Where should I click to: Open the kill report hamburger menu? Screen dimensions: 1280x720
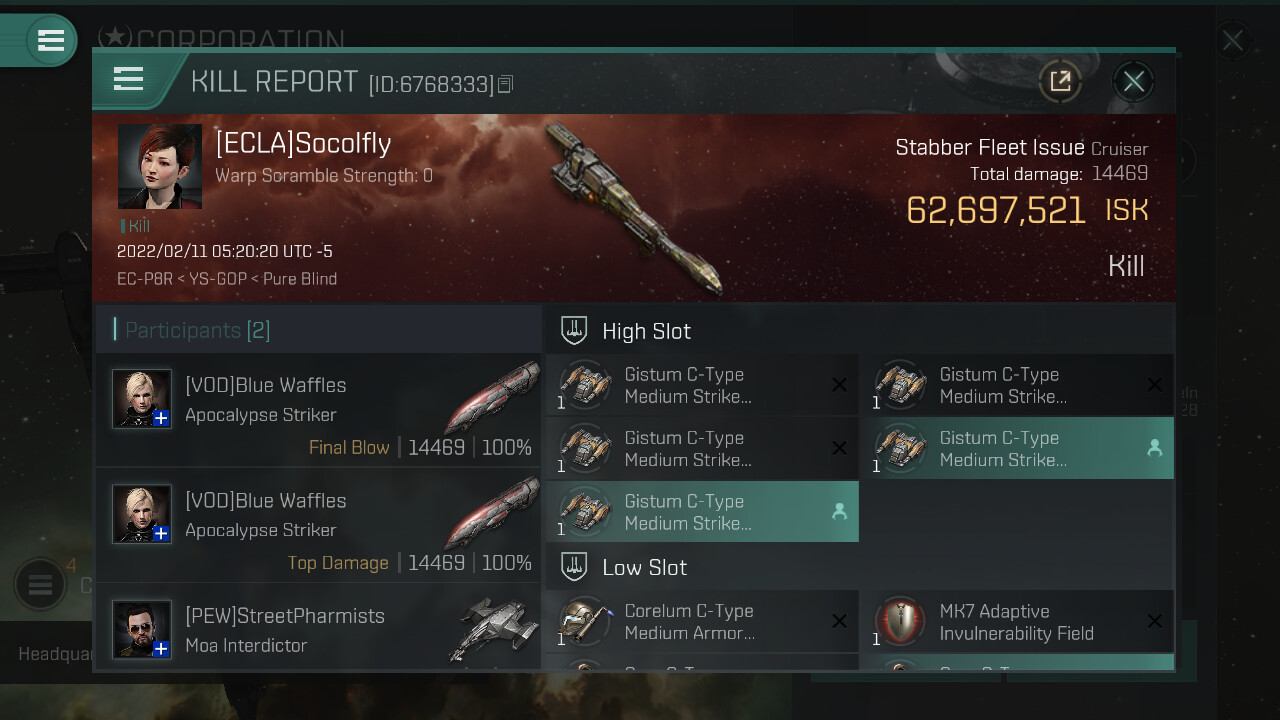129,80
